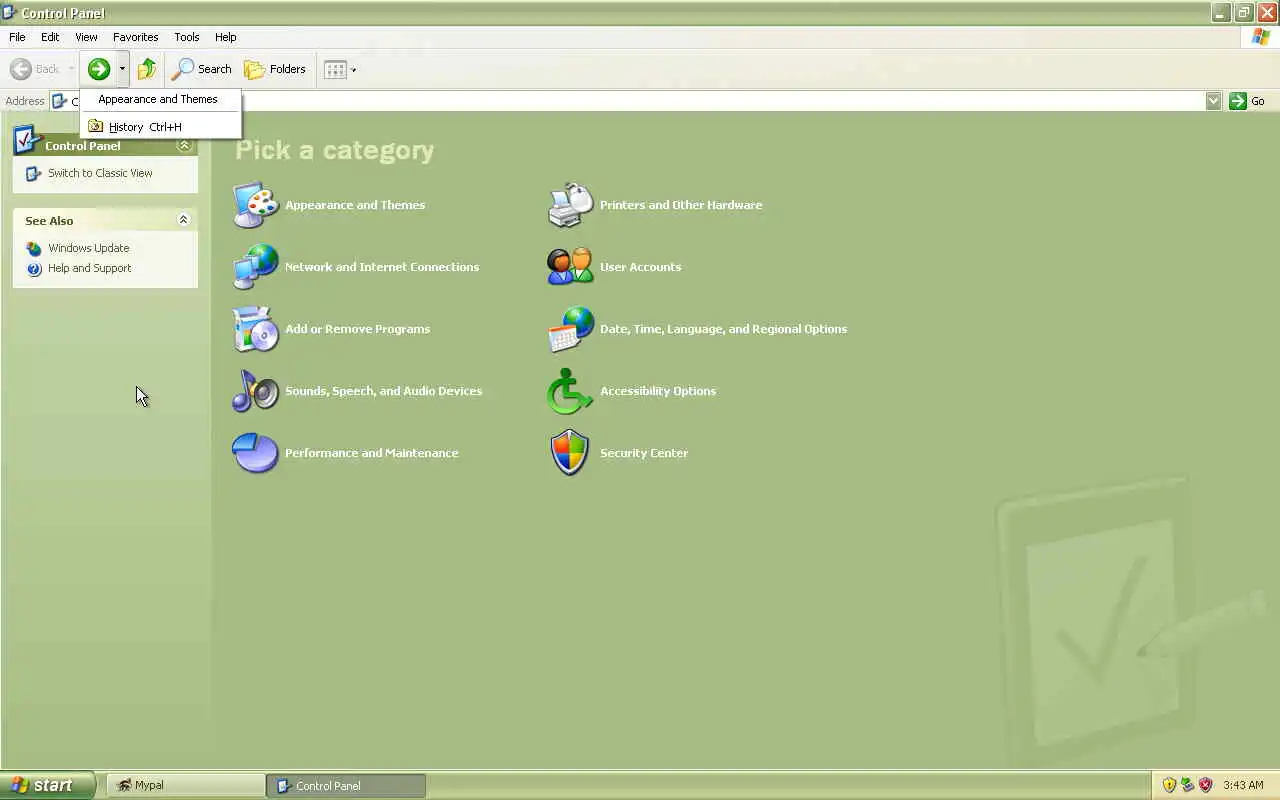Click the Search toolbar button

[201, 69]
